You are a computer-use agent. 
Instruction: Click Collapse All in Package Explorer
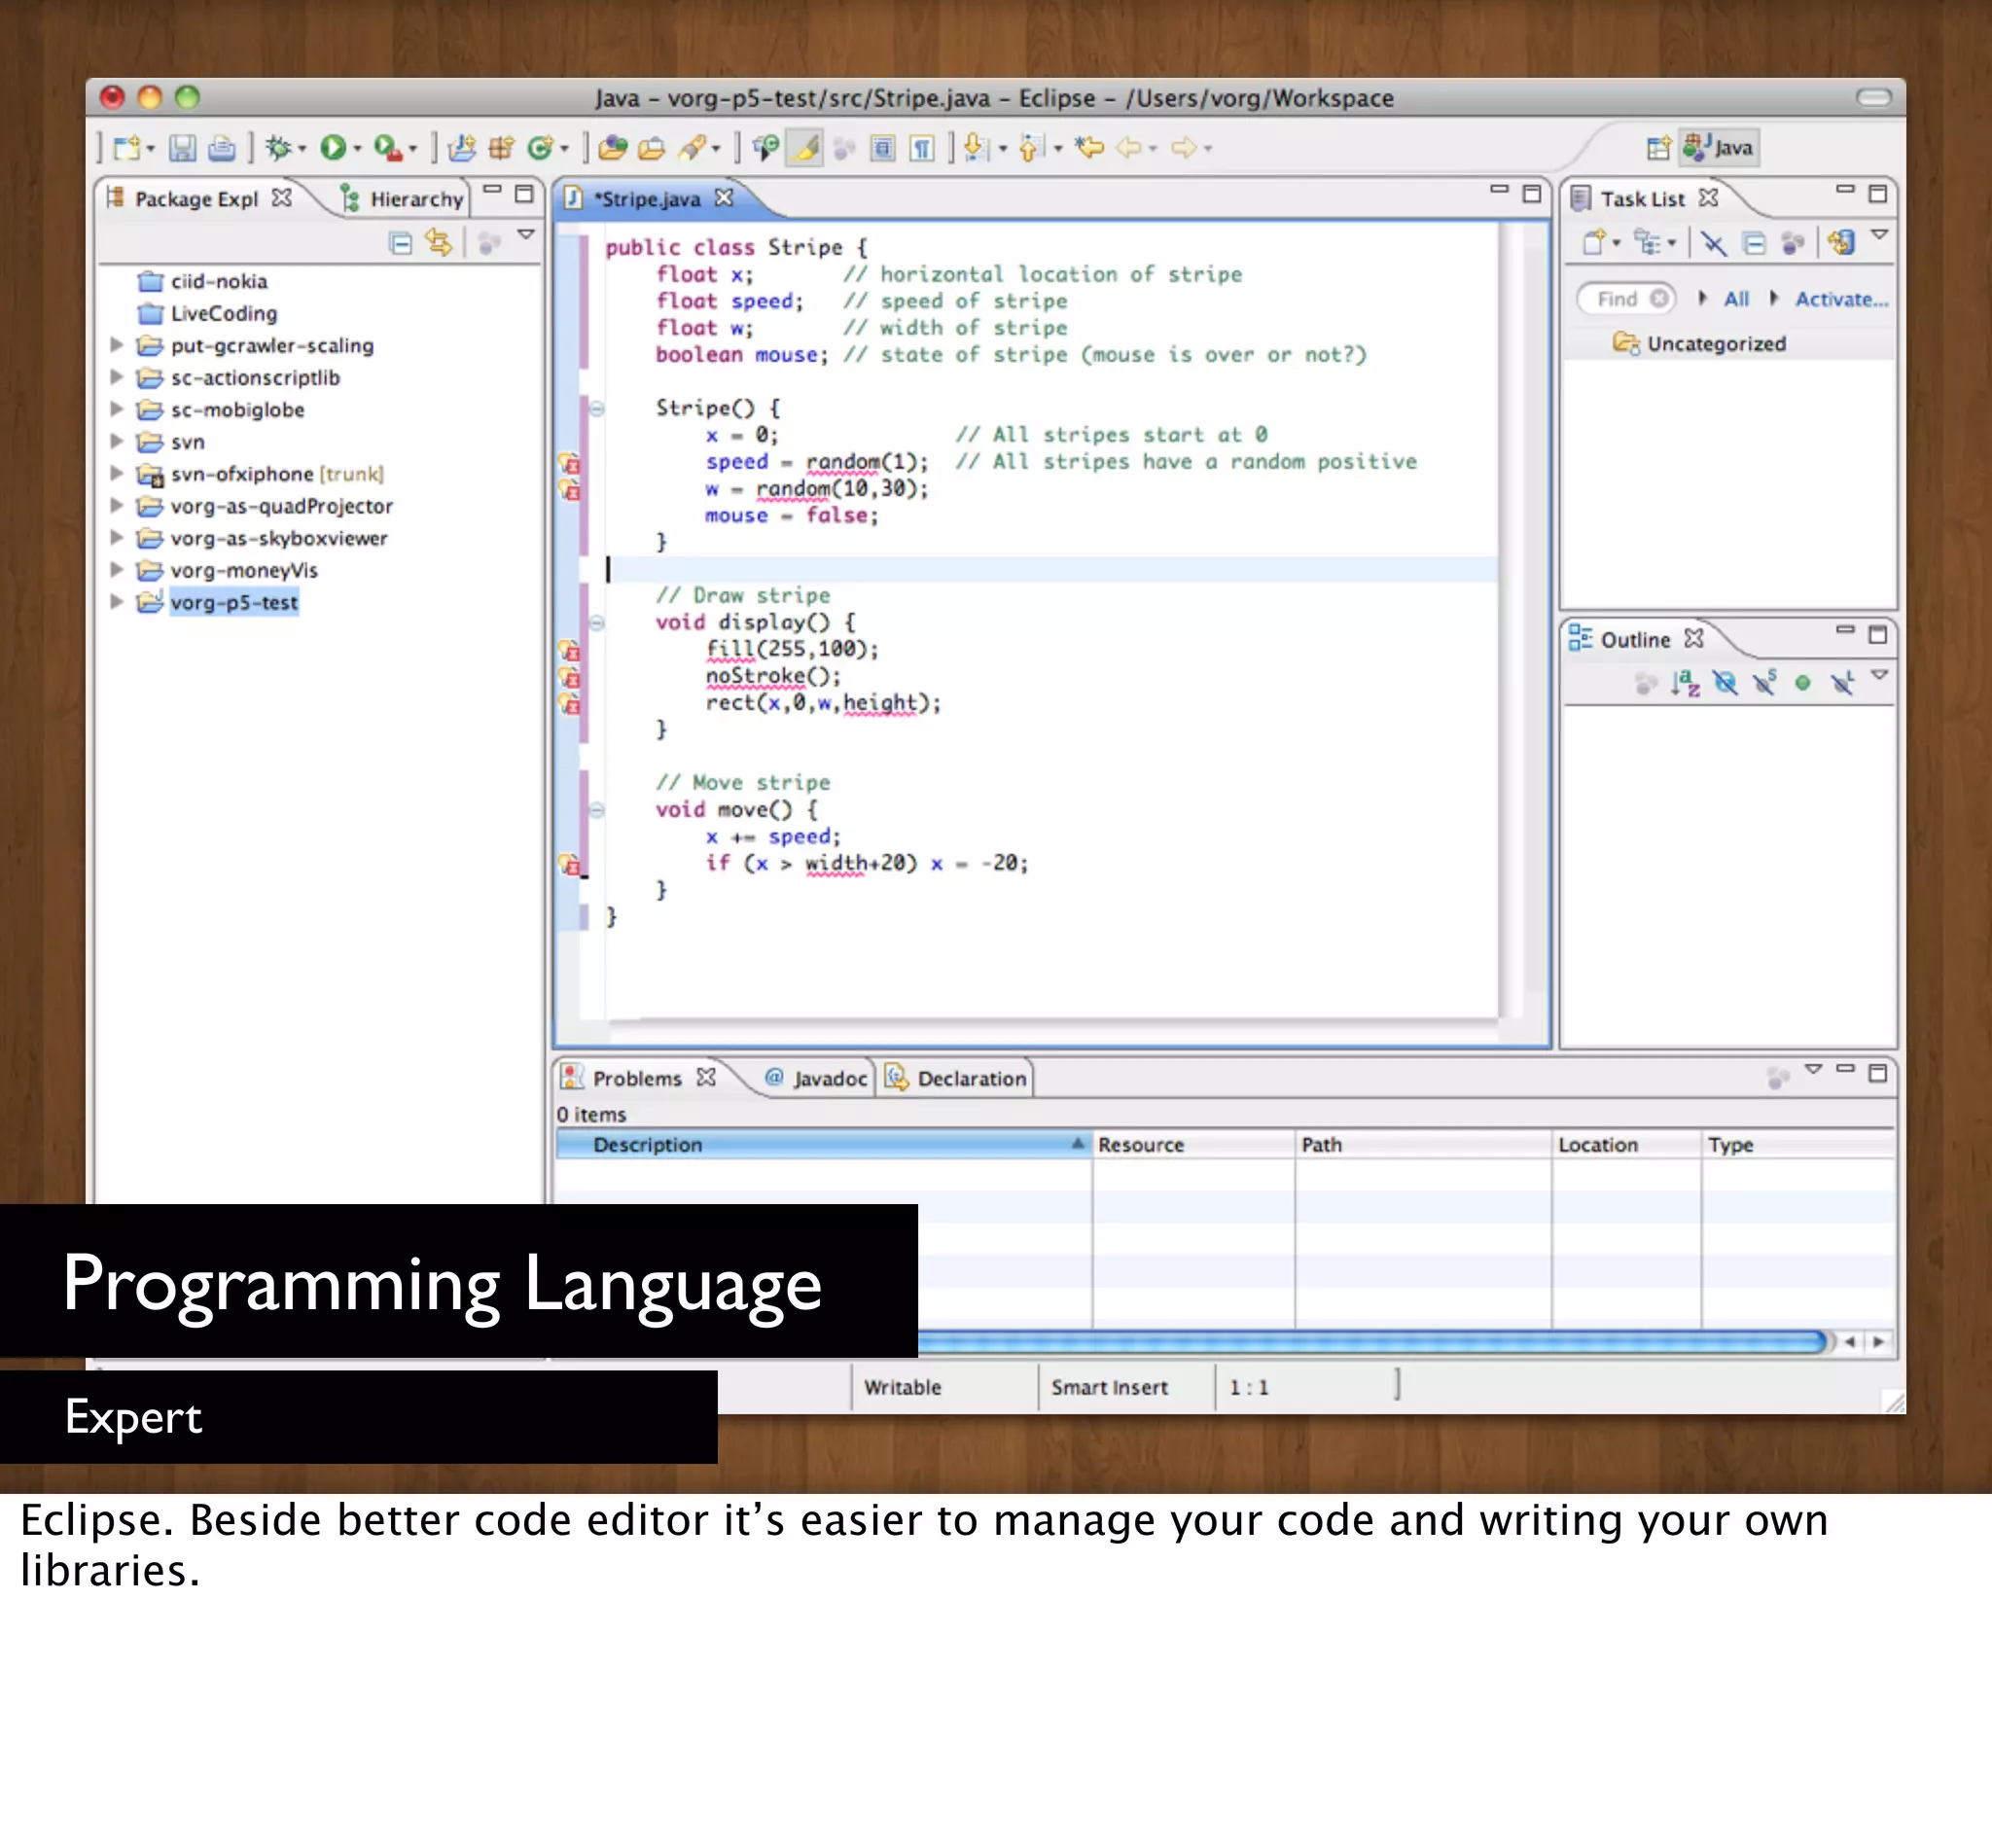coord(400,243)
